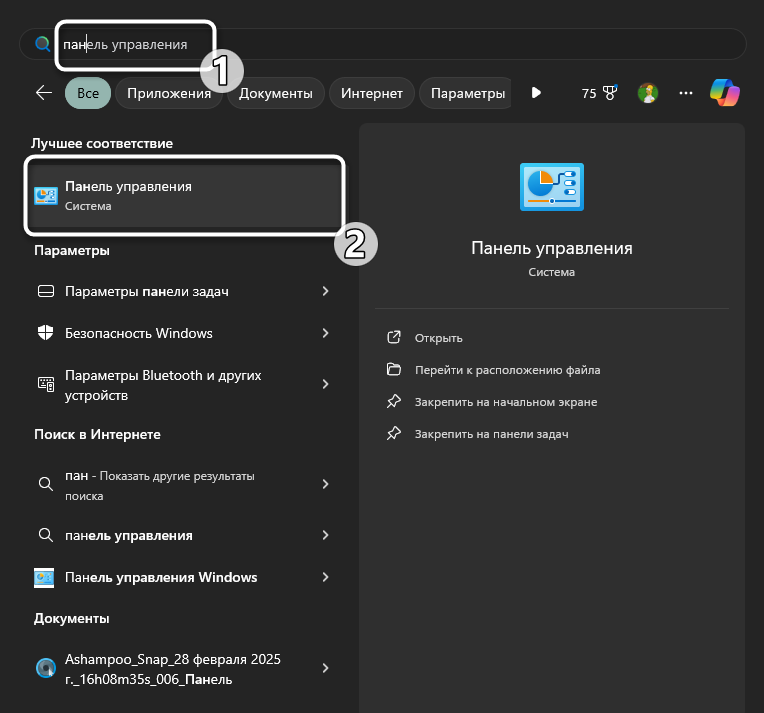Click icon next to Панель управления Windows

[44, 578]
